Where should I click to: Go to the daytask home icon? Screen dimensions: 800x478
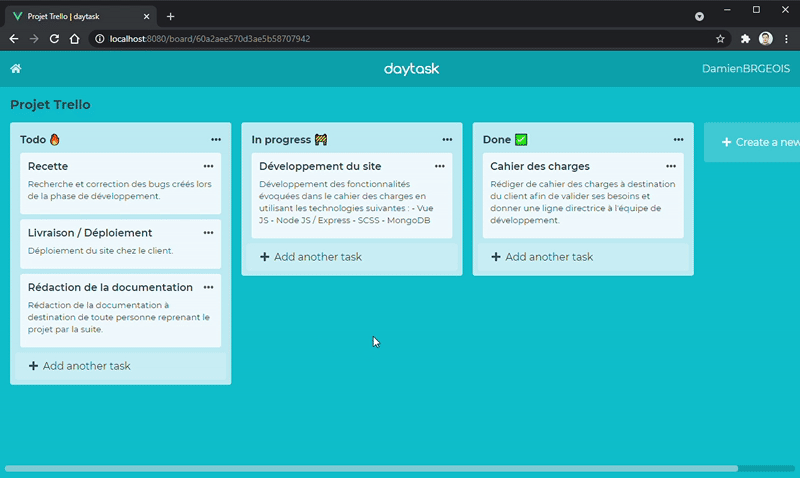coord(16,68)
